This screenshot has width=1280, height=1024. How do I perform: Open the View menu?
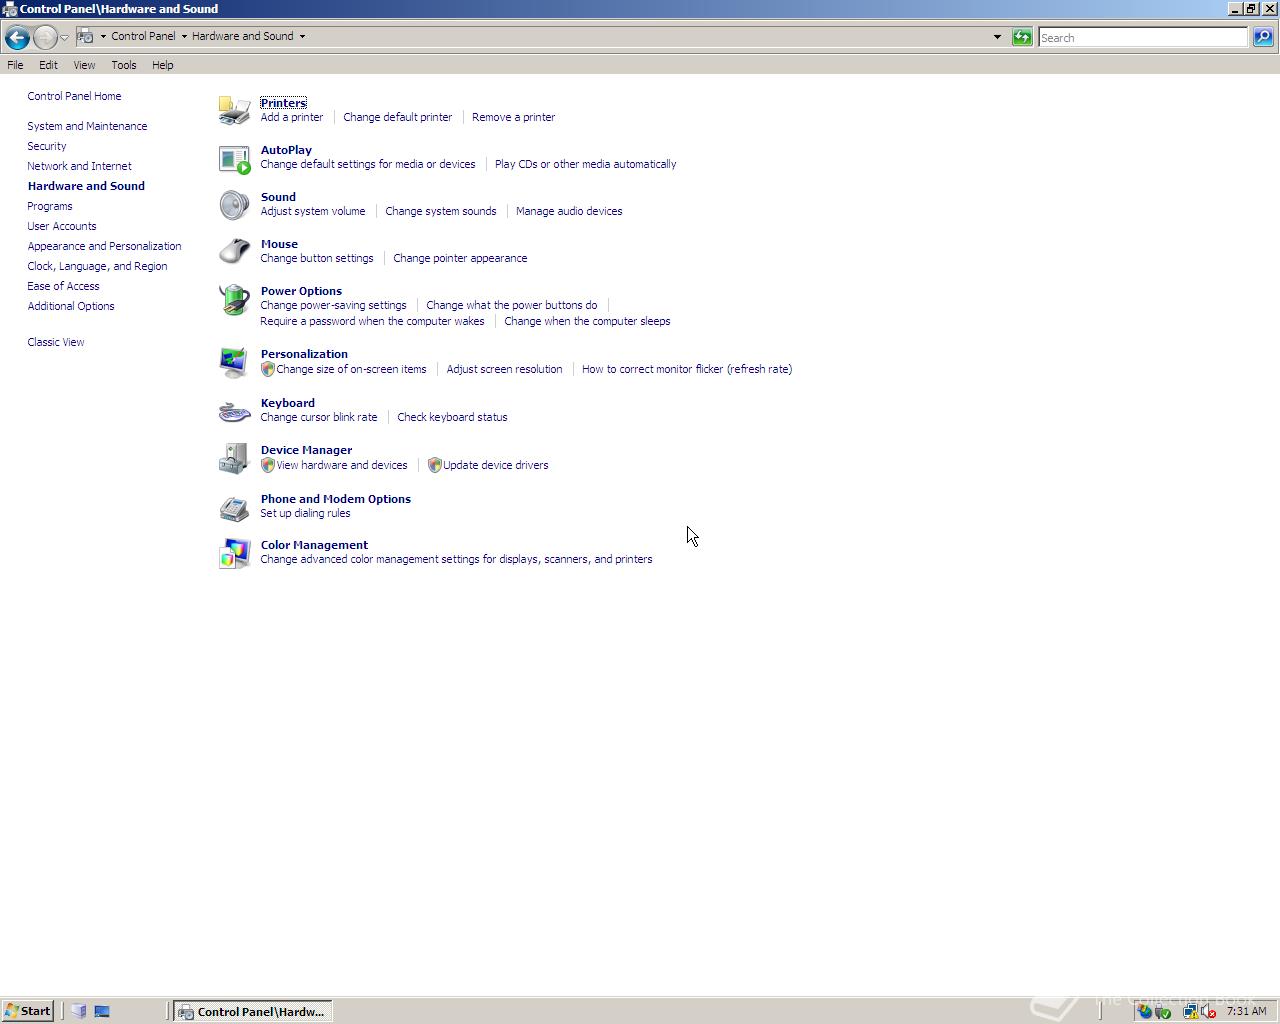click(x=84, y=65)
